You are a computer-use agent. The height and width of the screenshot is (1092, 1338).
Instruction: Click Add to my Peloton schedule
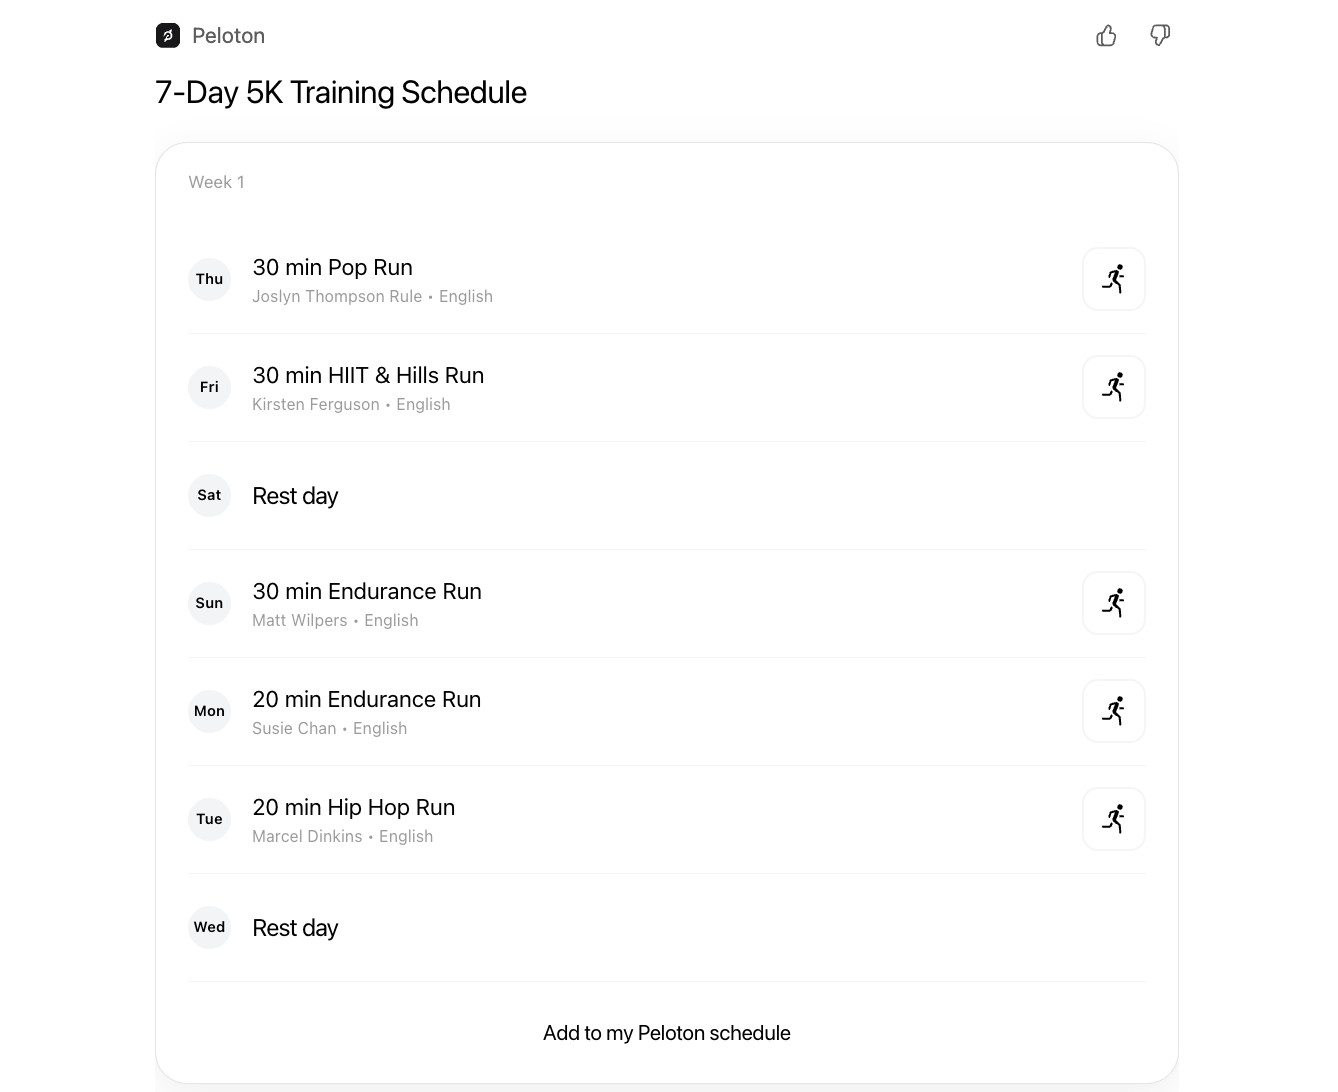[666, 1032]
